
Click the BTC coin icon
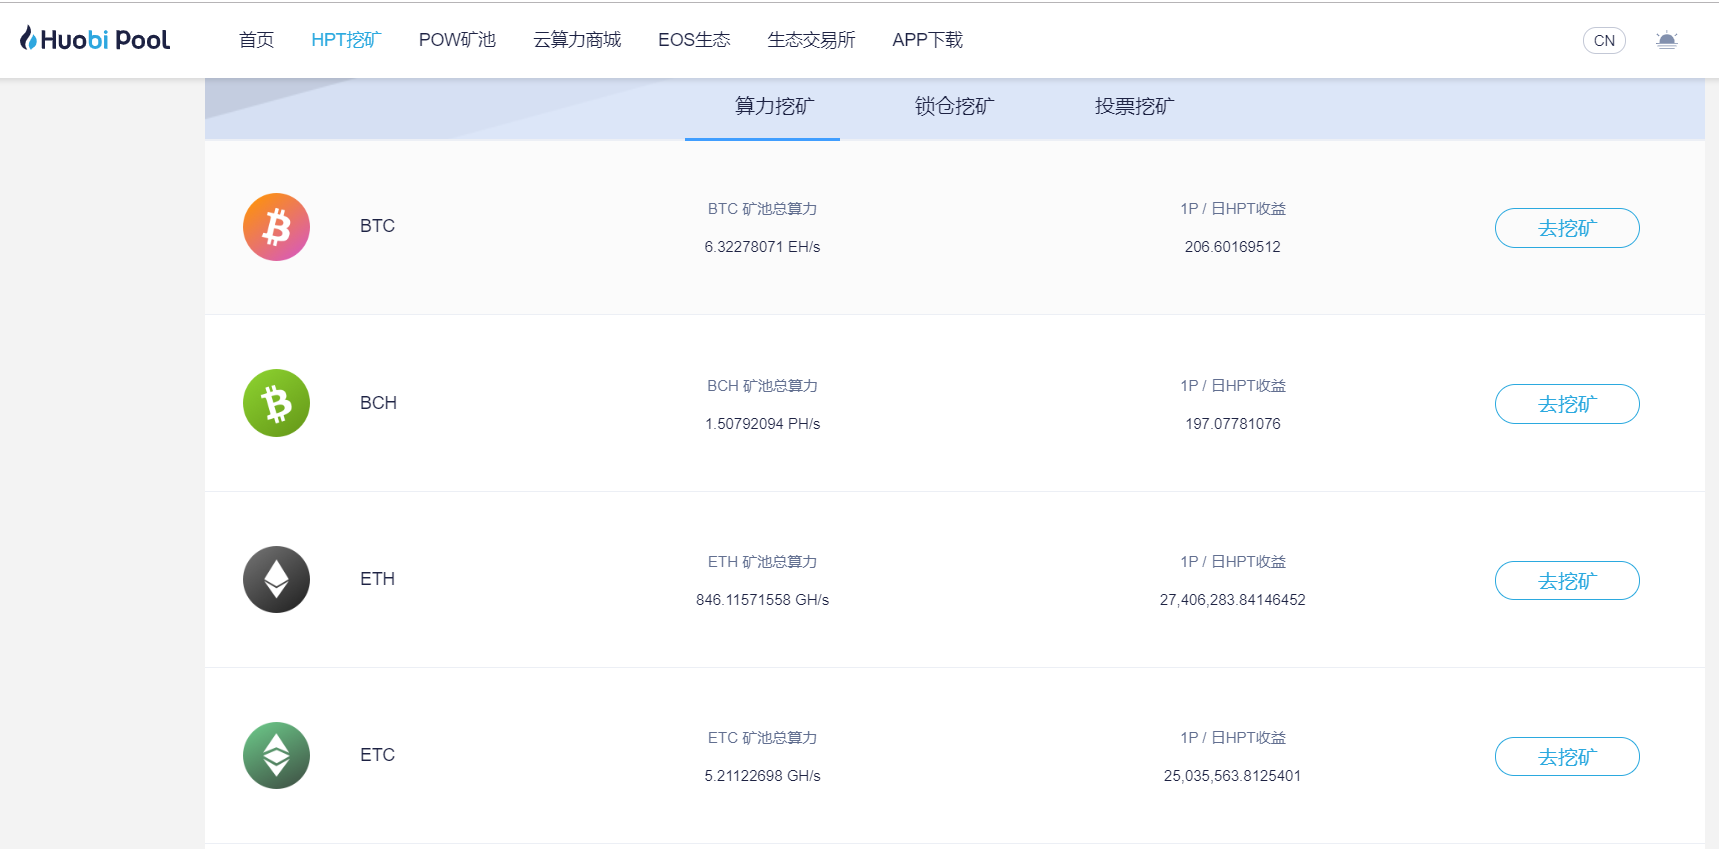(x=276, y=227)
